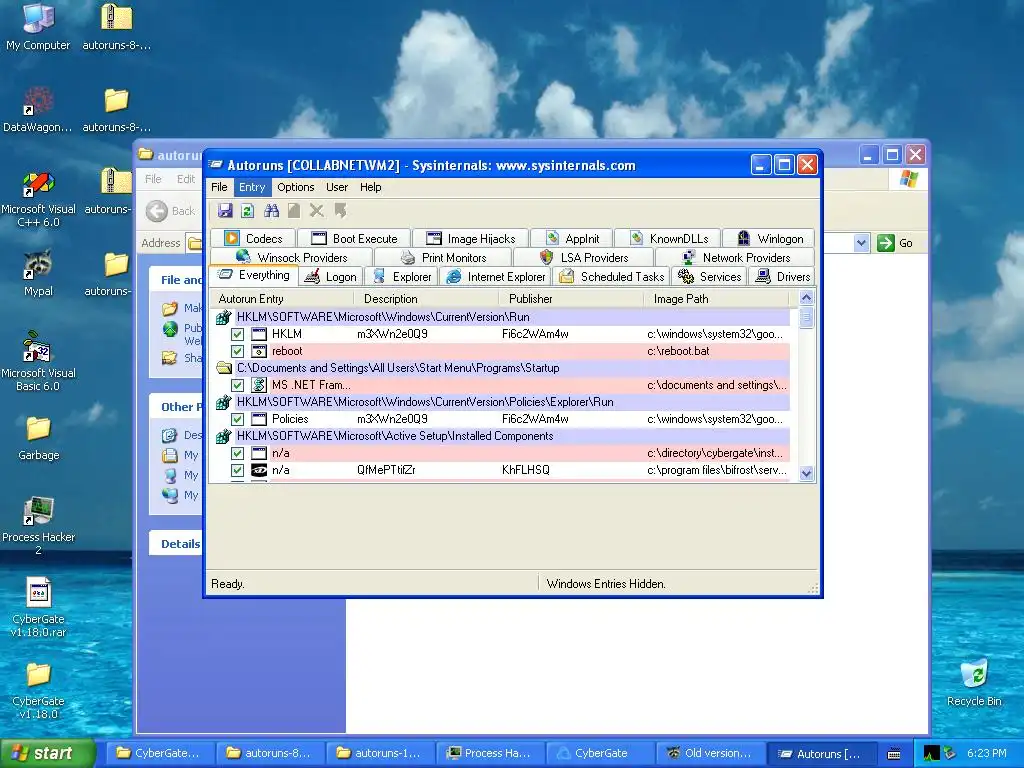
Task: Select the DataWagon desktop shortcut
Action: (x=38, y=108)
